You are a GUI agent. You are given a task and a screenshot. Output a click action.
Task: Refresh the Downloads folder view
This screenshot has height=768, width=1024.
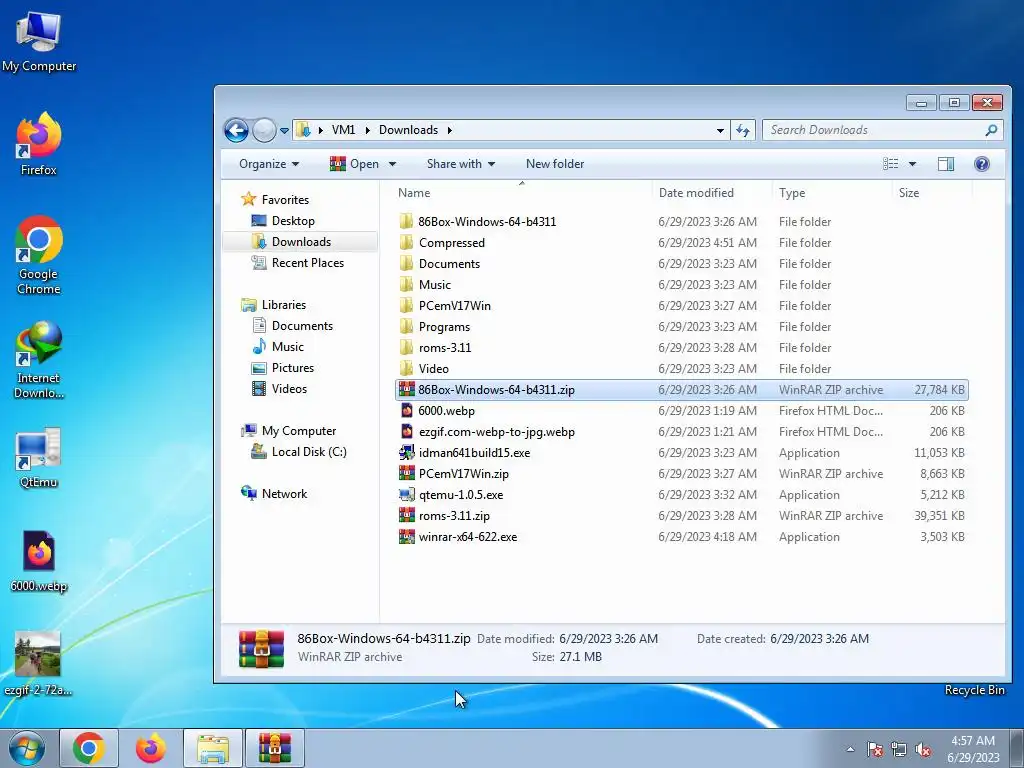pyautogui.click(x=743, y=130)
